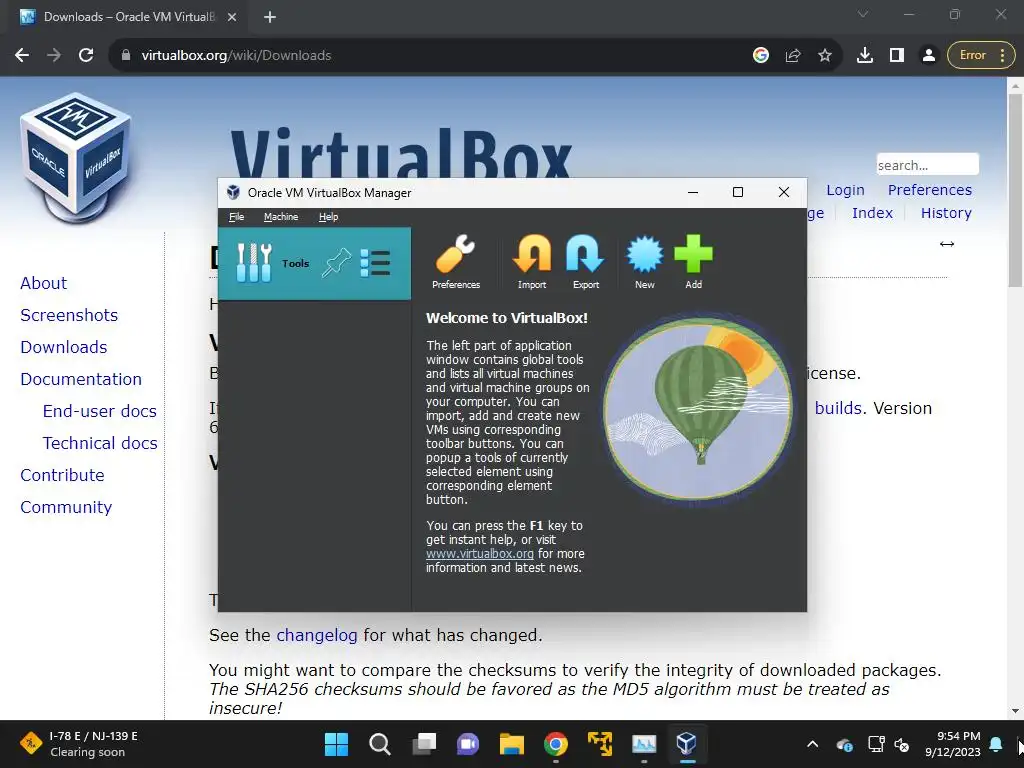Click the notification bell icon
The width and height of the screenshot is (1024, 768).
[996, 744]
